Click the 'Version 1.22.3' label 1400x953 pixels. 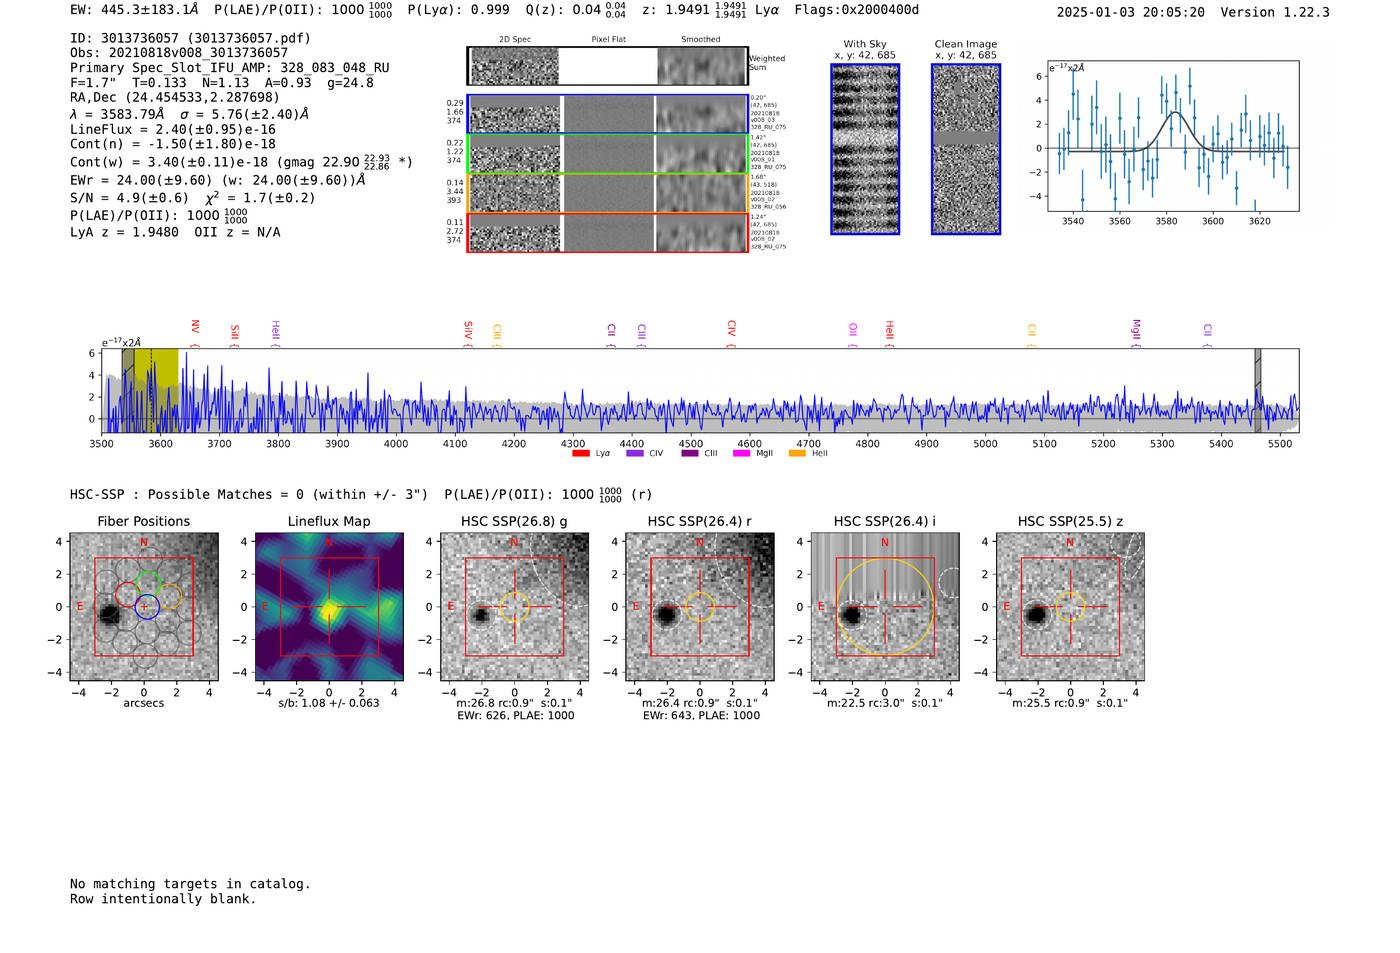(1275, 12)
